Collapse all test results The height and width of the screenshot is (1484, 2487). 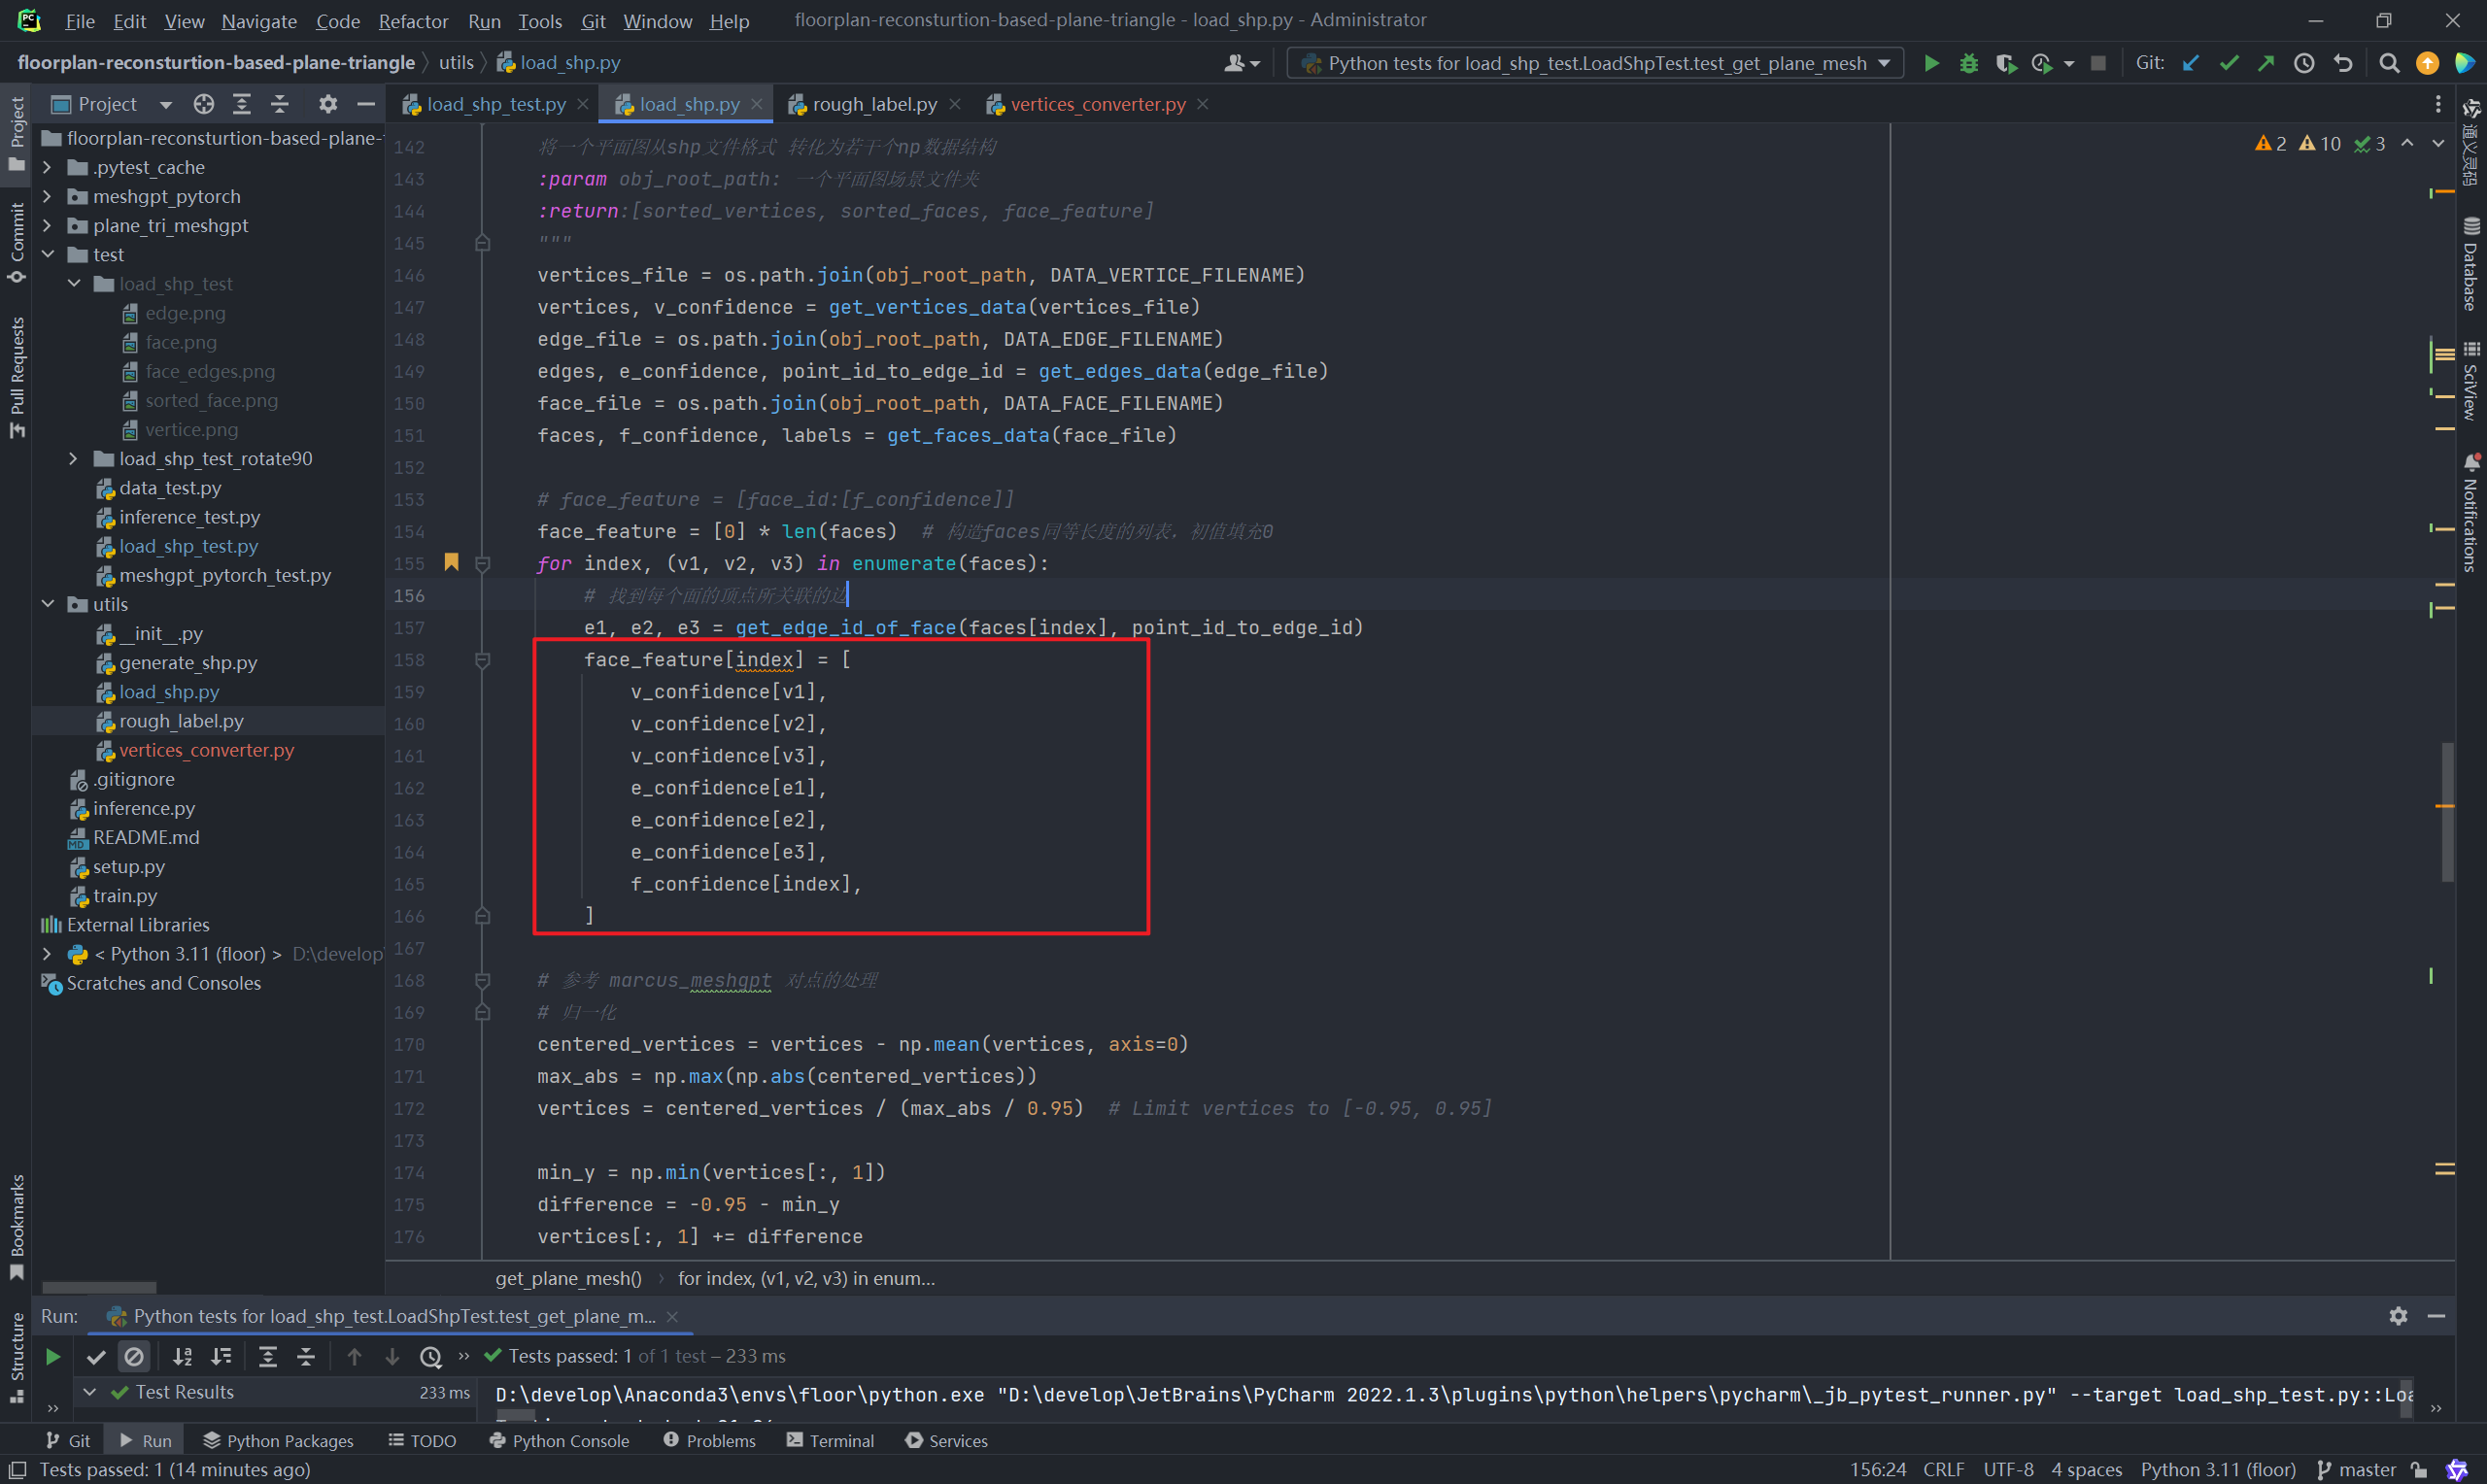[x=306, y=1357]
